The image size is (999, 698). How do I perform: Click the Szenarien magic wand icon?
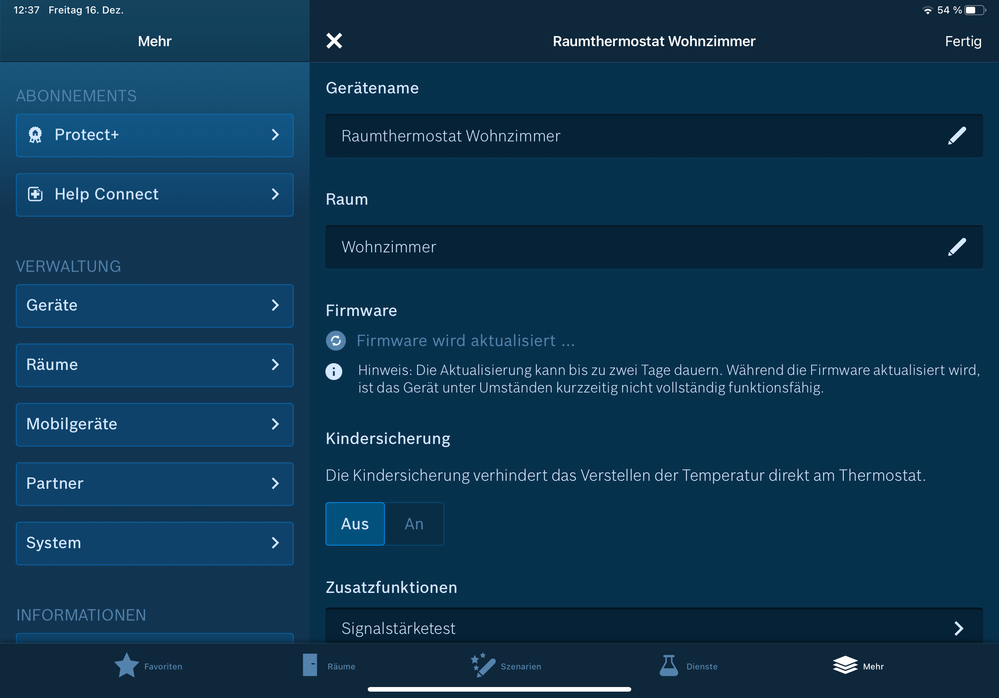pos(483,665)
